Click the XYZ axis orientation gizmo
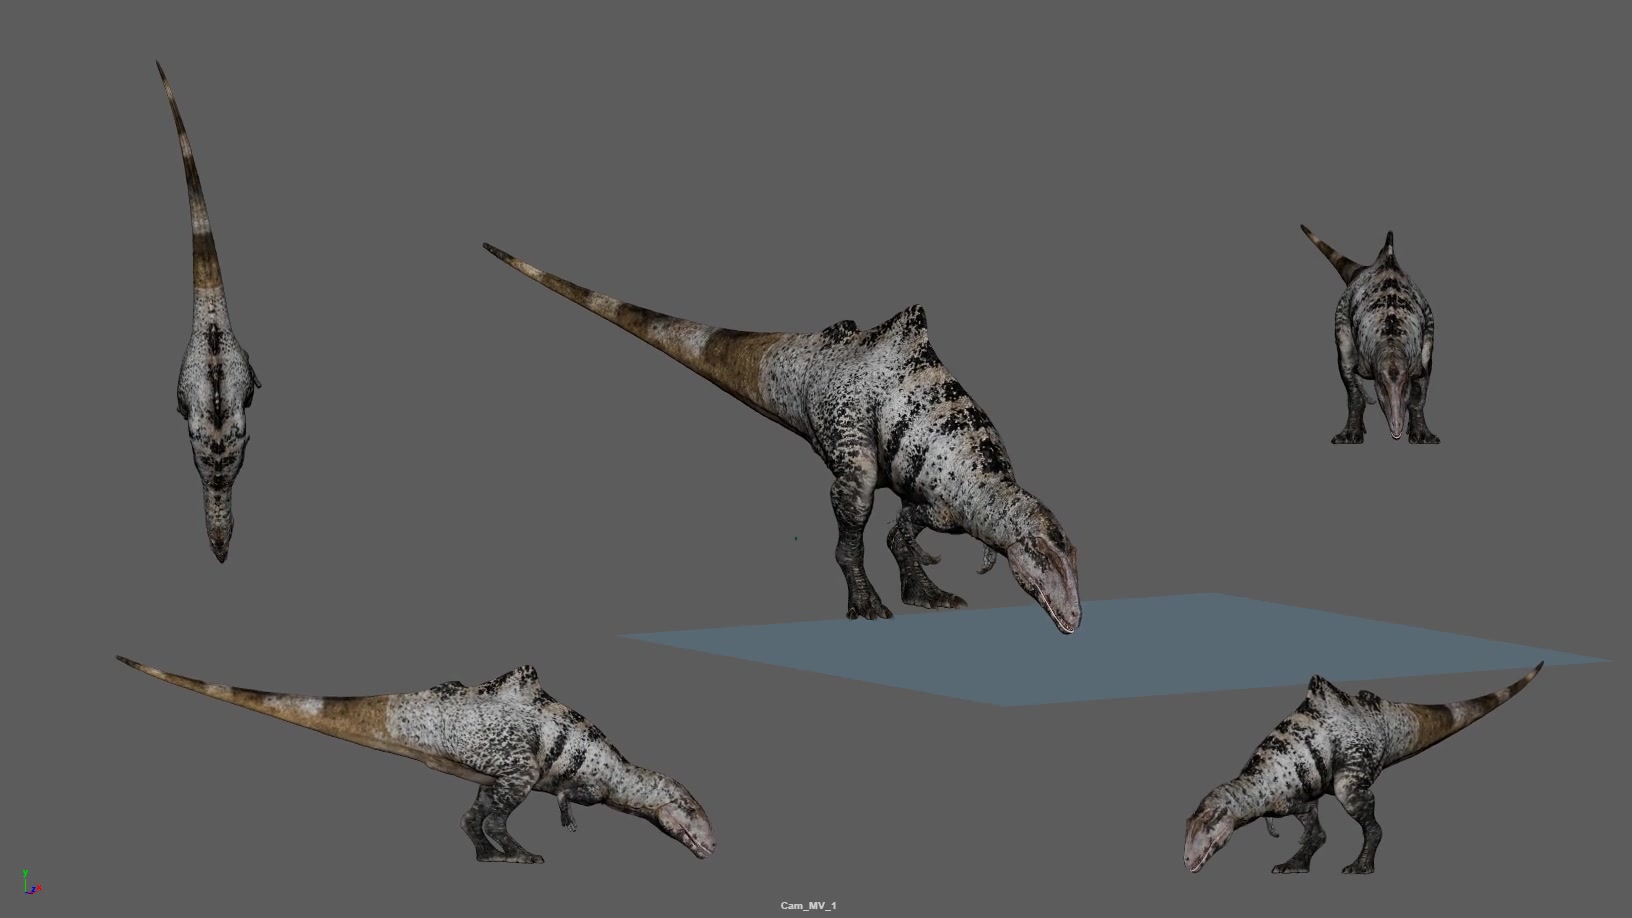 [x=30, y=882]
